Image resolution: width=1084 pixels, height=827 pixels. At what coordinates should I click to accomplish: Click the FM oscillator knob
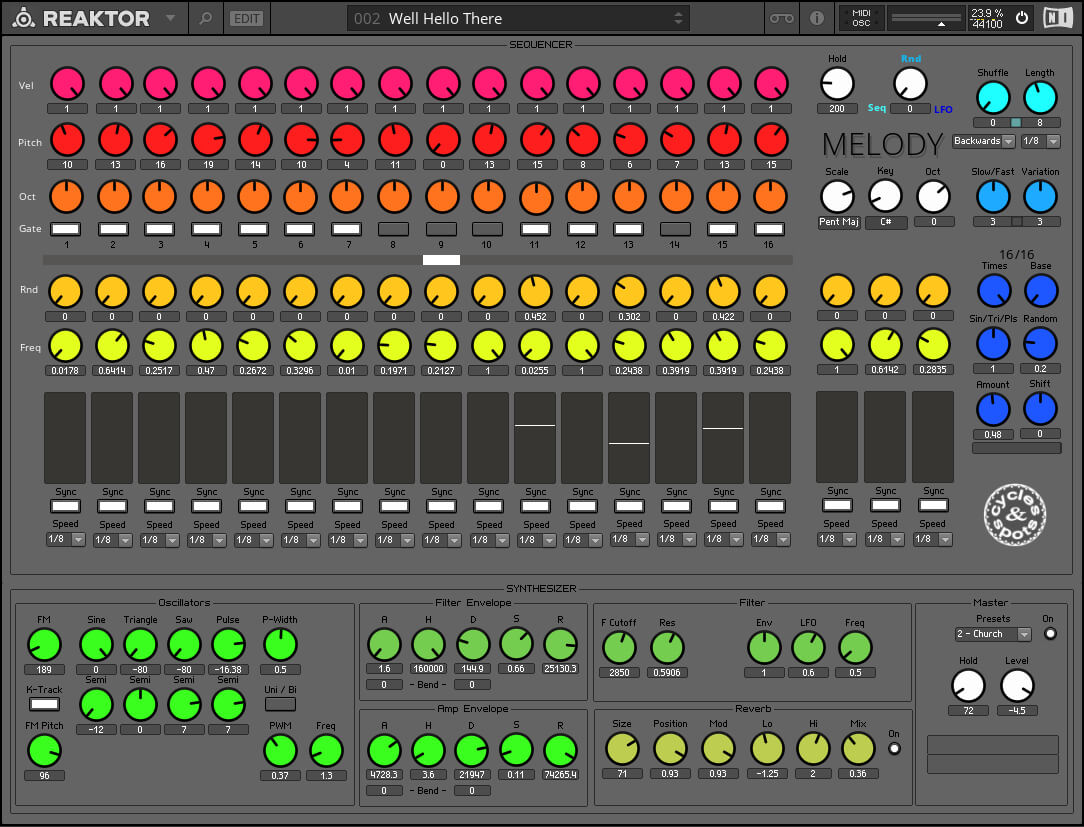(x=44, y=644)
